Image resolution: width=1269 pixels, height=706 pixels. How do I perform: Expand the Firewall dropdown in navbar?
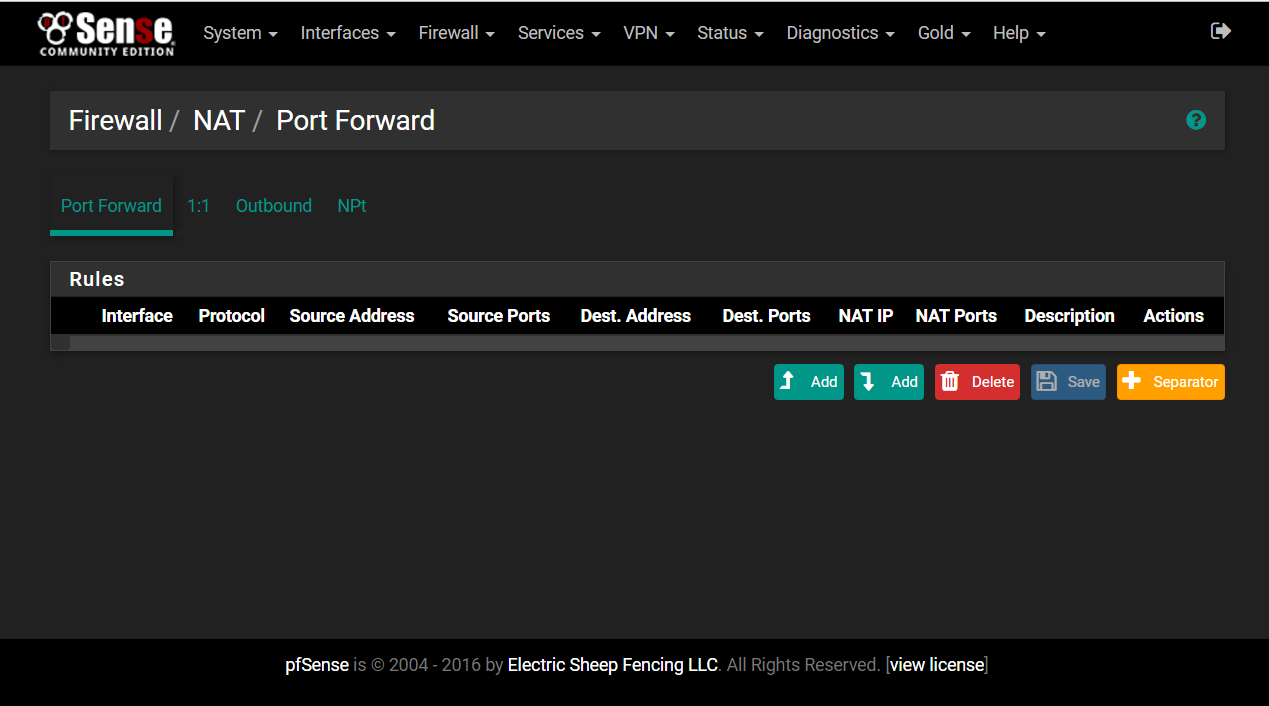click(x=456, y=33)
